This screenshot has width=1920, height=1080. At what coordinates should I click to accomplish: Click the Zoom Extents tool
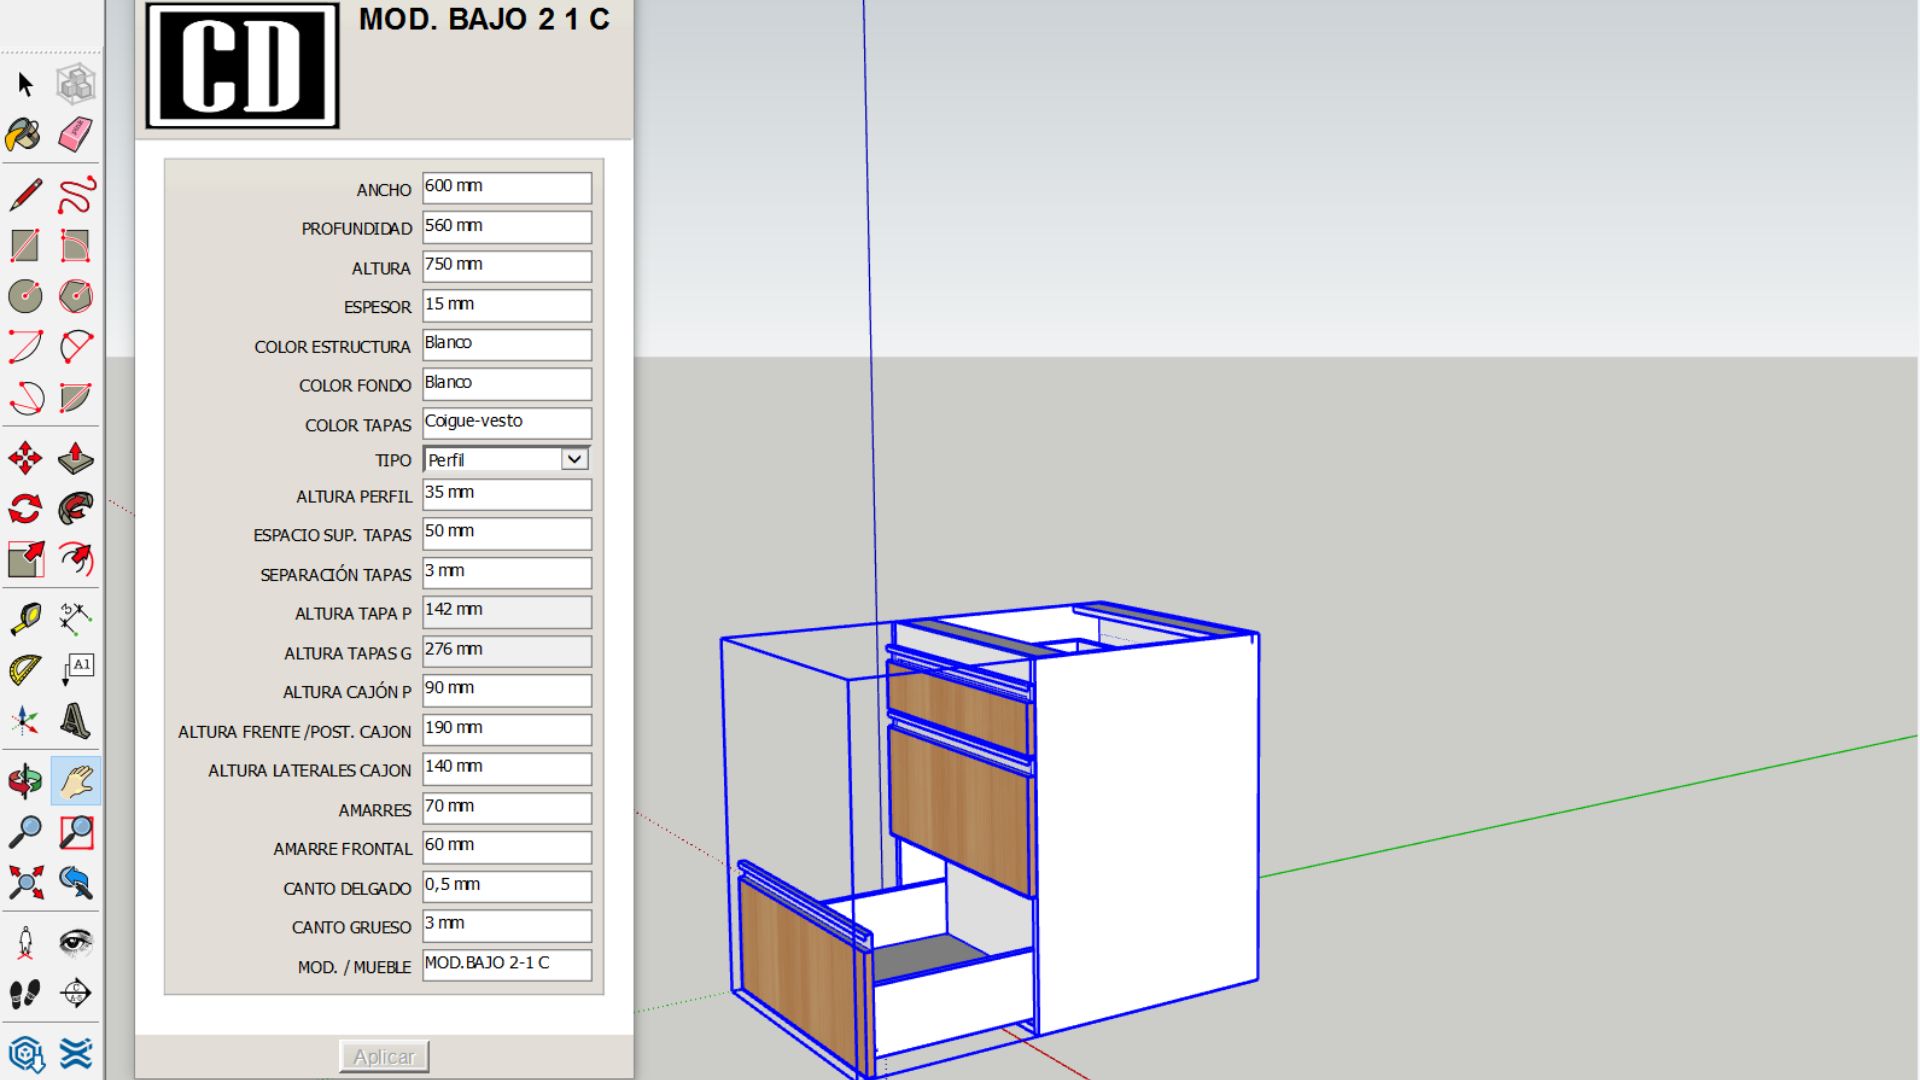click(25, 883)
